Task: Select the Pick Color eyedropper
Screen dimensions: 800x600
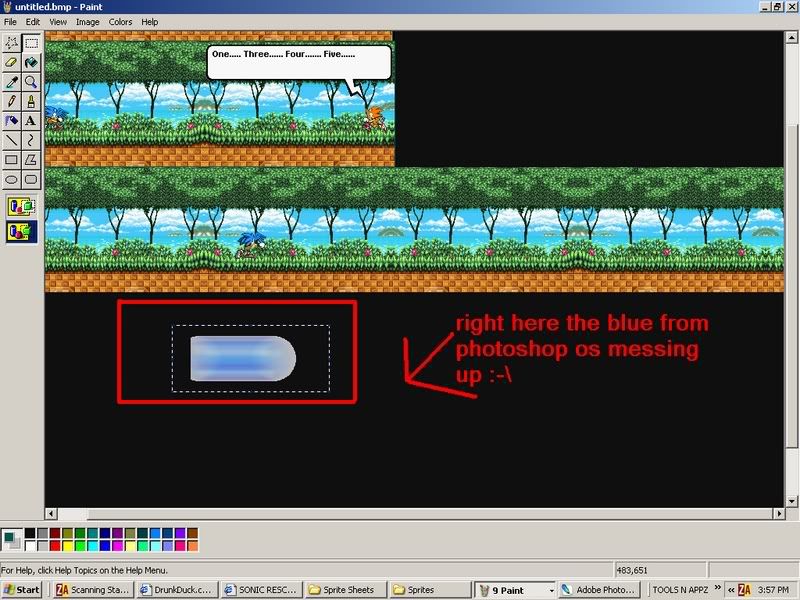Action: pos(12,82)
